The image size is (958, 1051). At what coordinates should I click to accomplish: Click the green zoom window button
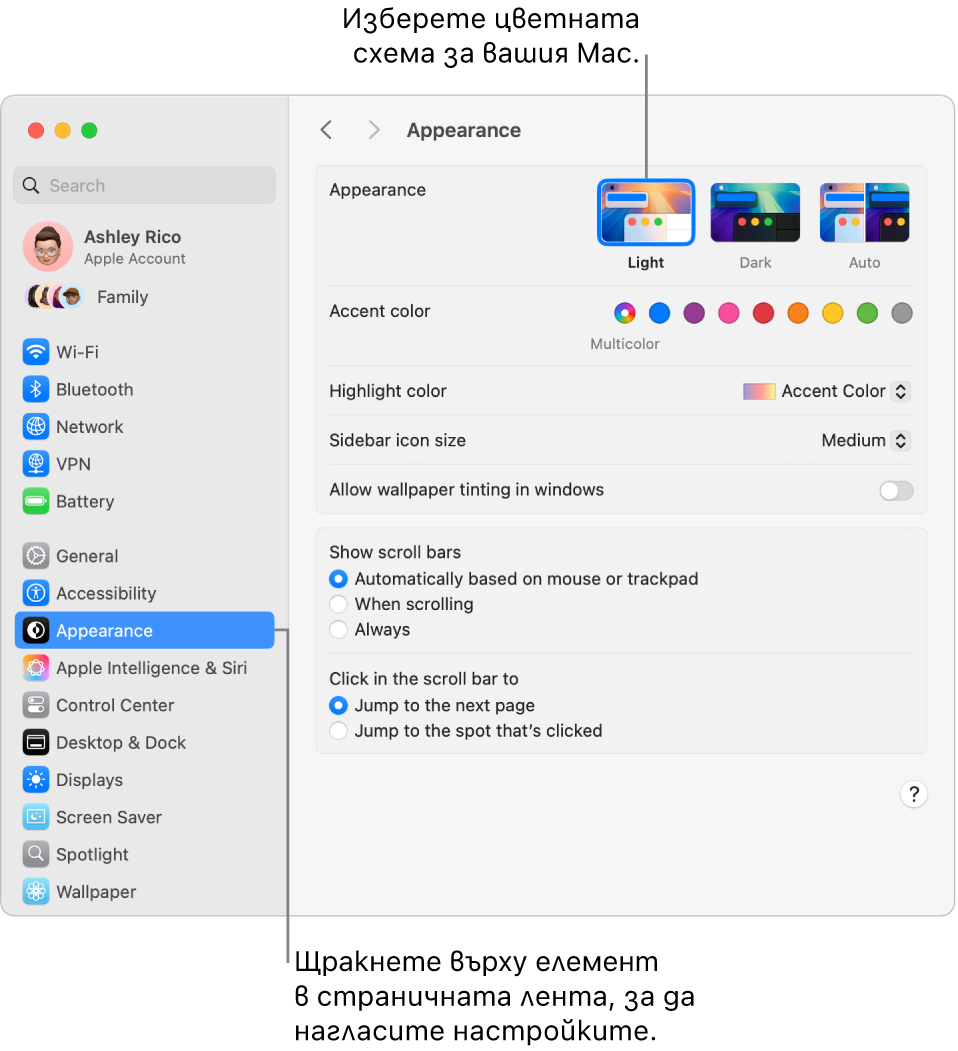[x=89, y=130]
